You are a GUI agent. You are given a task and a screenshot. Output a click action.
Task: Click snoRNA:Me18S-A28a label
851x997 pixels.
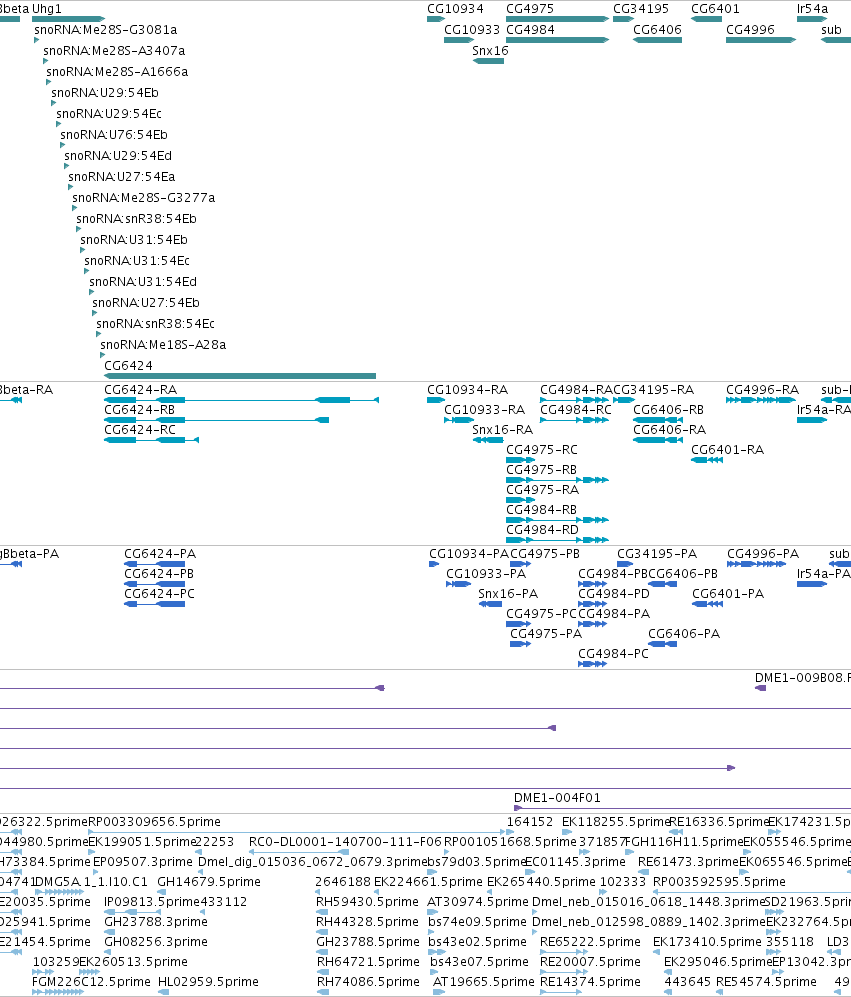tap(163, 345)
